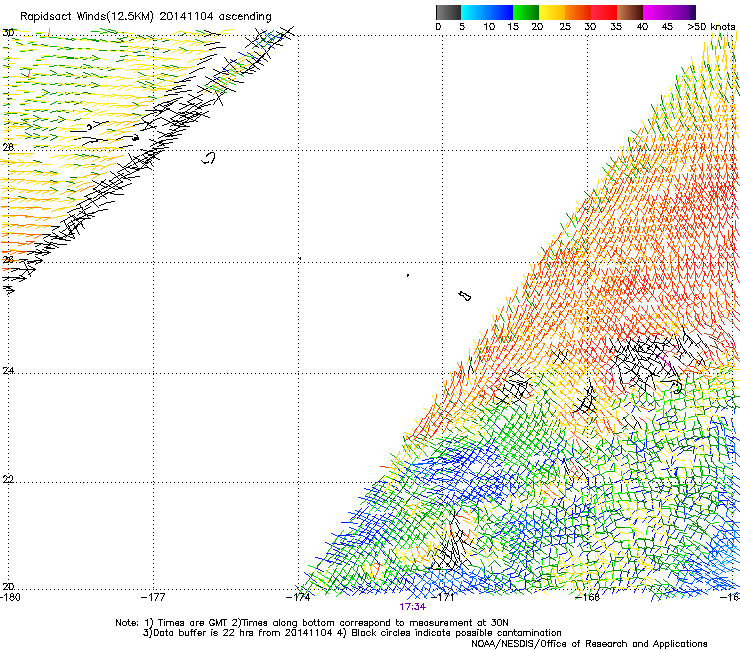Click the latitude label '28' on left axis

[8, 147]
